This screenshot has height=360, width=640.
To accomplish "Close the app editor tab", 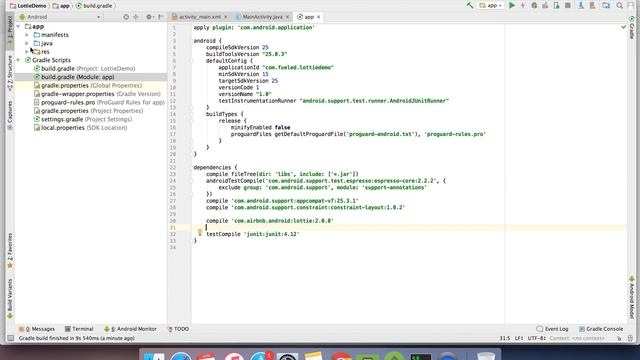I will pyautogui.click(x=319, y=17).
